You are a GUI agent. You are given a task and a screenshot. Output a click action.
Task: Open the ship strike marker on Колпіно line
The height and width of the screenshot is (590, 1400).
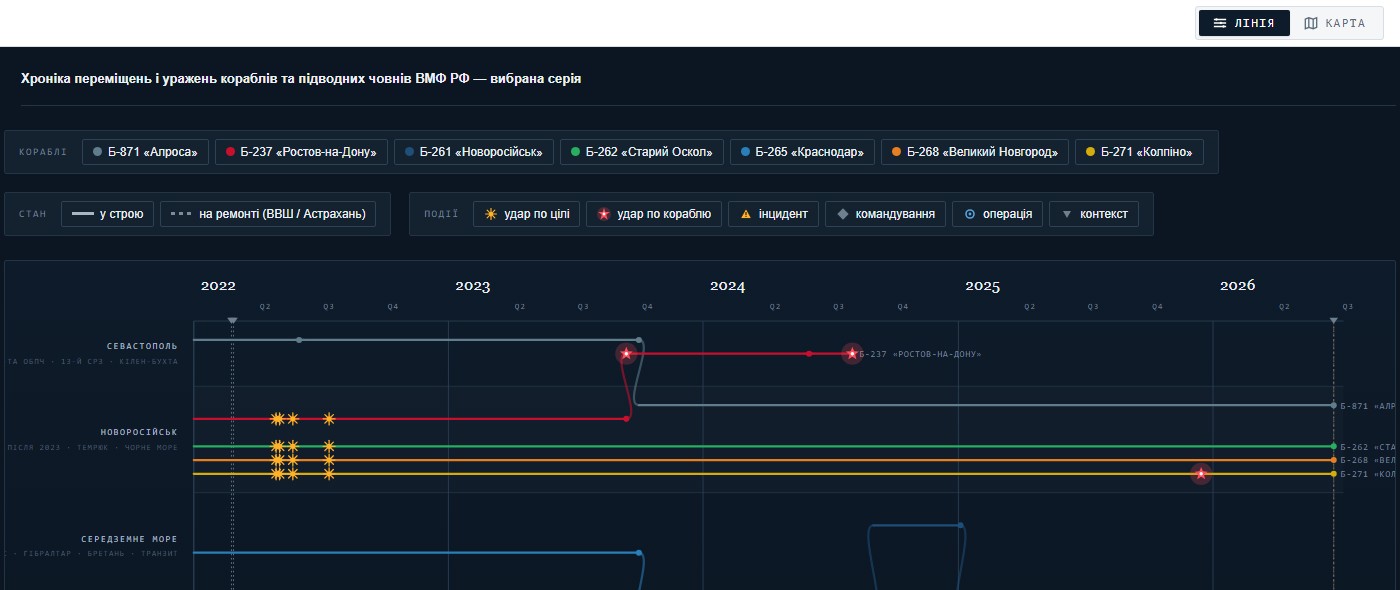1201,474
